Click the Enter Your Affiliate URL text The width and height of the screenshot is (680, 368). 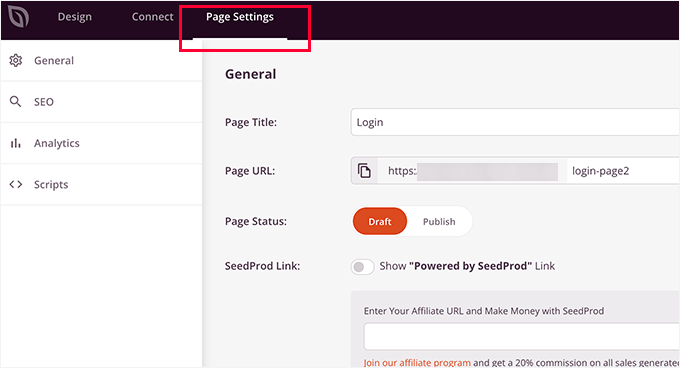pos(484,311)
